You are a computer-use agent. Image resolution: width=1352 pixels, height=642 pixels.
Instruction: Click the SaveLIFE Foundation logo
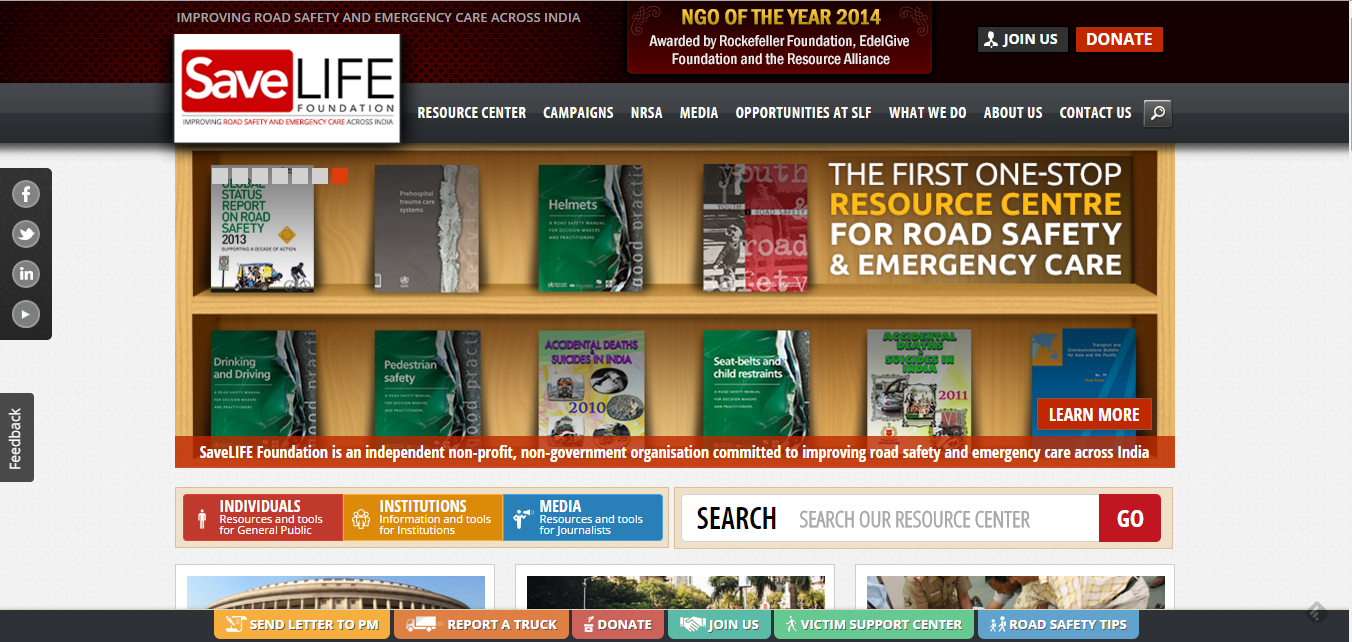point(287,88)
